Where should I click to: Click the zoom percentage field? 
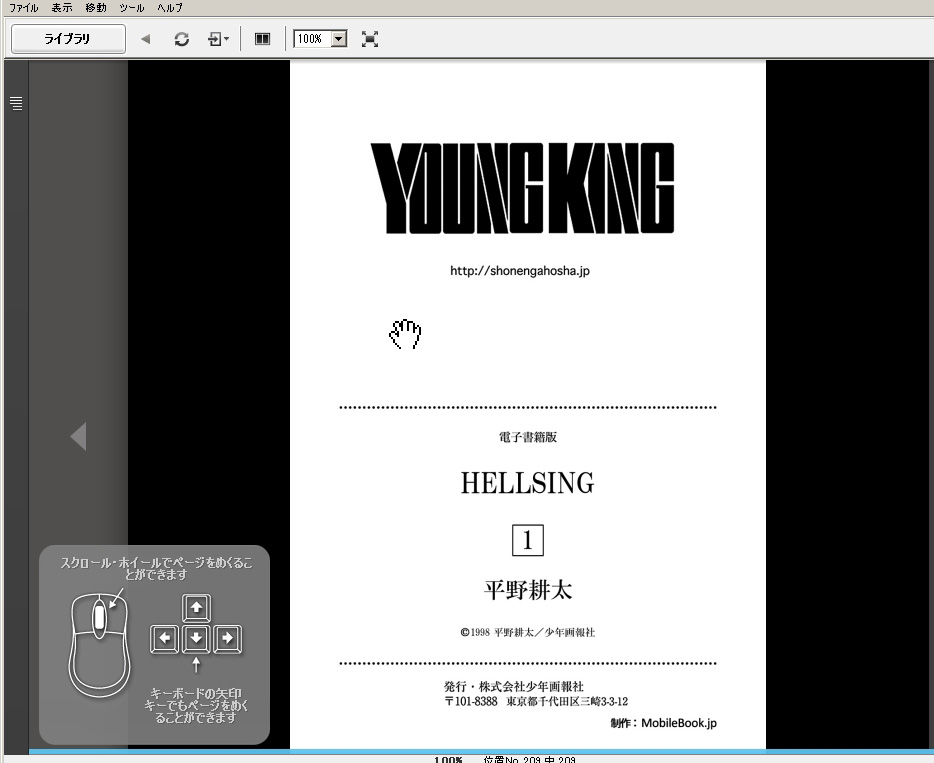click(x=312, y=39)
